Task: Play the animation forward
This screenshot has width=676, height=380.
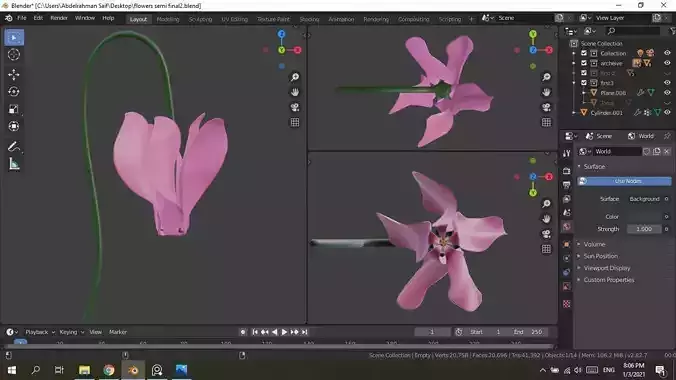Action: pos(284,332)
